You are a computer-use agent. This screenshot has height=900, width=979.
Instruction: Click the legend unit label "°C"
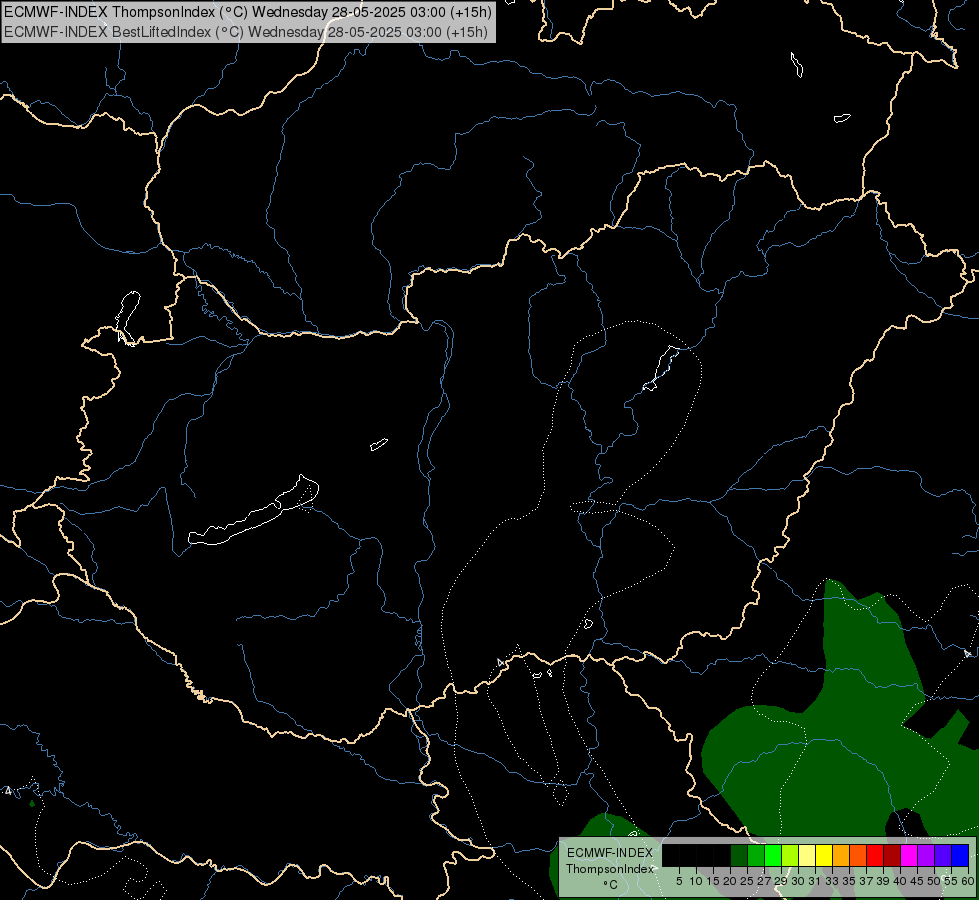click(611, 884)
